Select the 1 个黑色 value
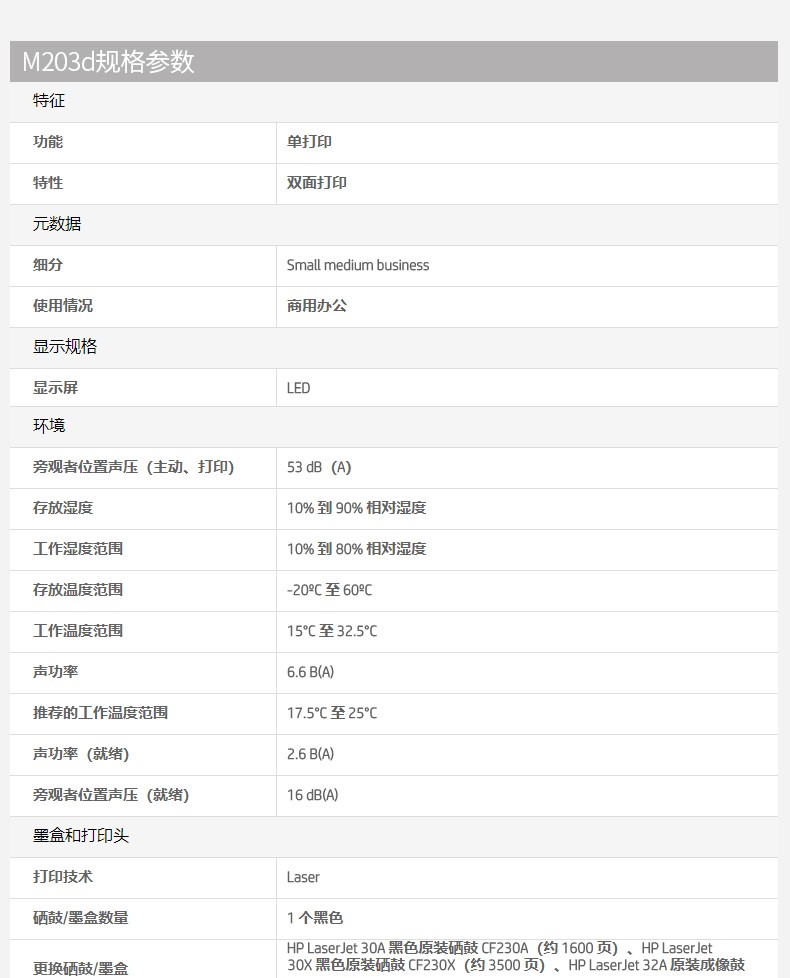This screenshot has height=978, width=790. (x=315, y=918)
